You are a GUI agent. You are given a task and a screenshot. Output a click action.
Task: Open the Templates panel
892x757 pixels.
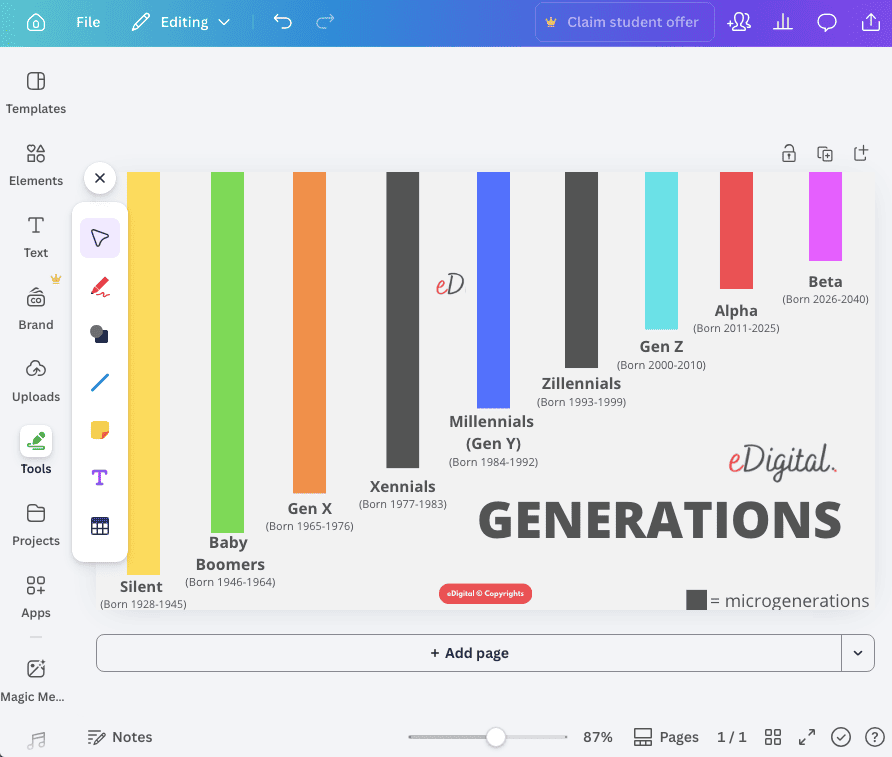[x=36, y=93]
